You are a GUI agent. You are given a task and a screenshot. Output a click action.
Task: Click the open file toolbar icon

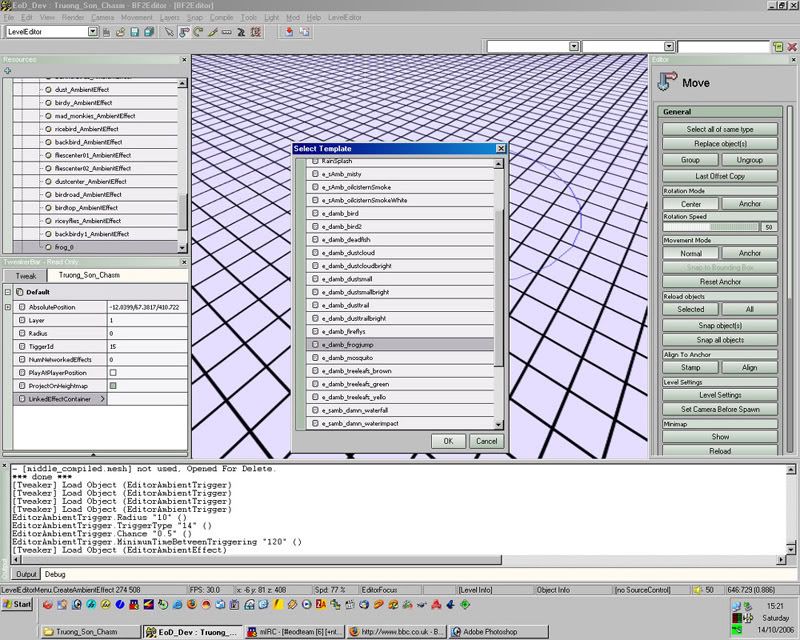[x=120, y=32]
